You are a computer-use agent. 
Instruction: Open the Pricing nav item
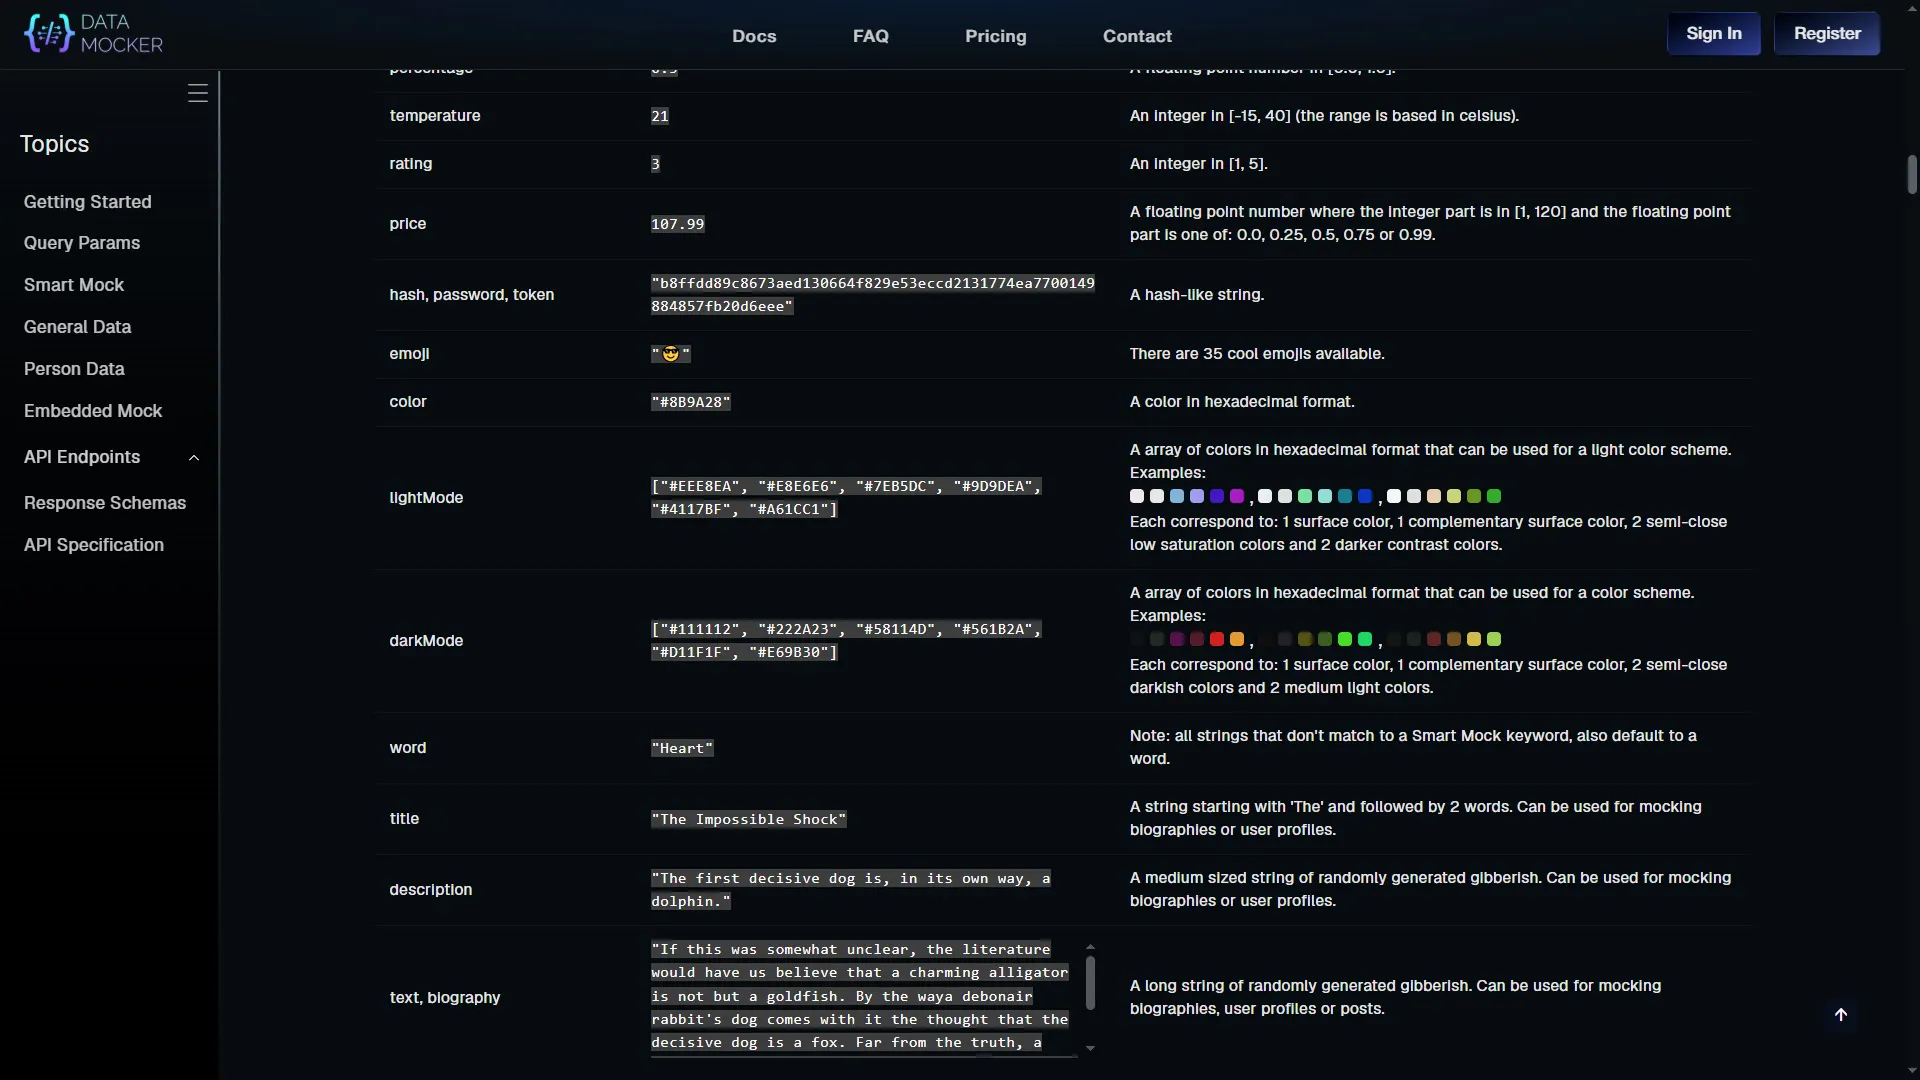click(996, 36)
